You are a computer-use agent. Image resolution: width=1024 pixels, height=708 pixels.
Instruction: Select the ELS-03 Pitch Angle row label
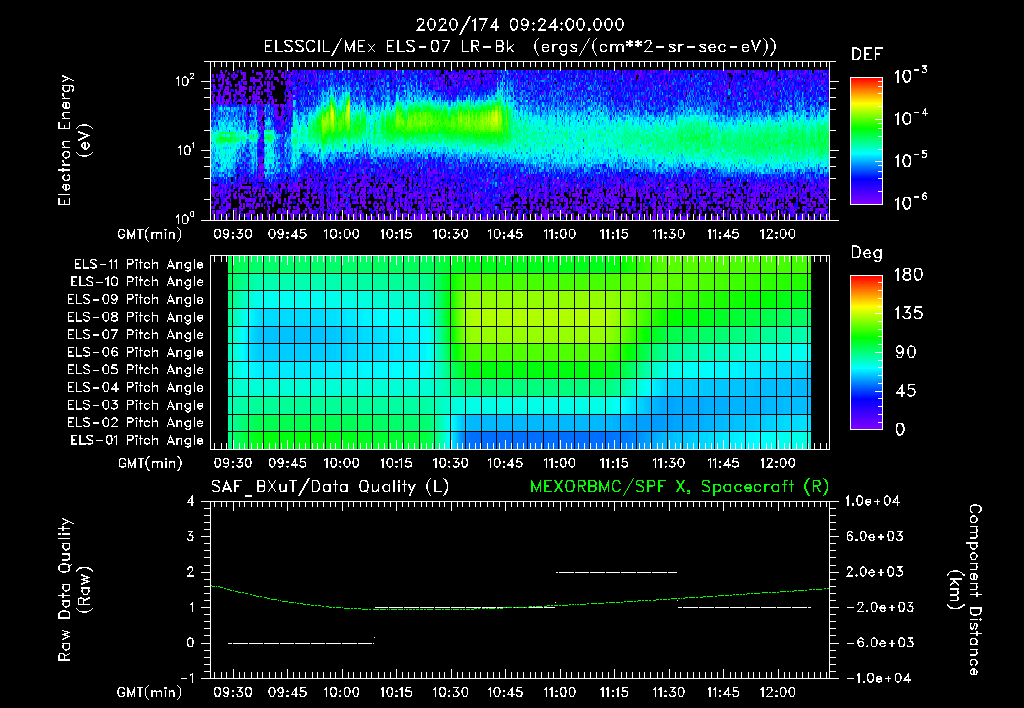[x=136, y=405]
